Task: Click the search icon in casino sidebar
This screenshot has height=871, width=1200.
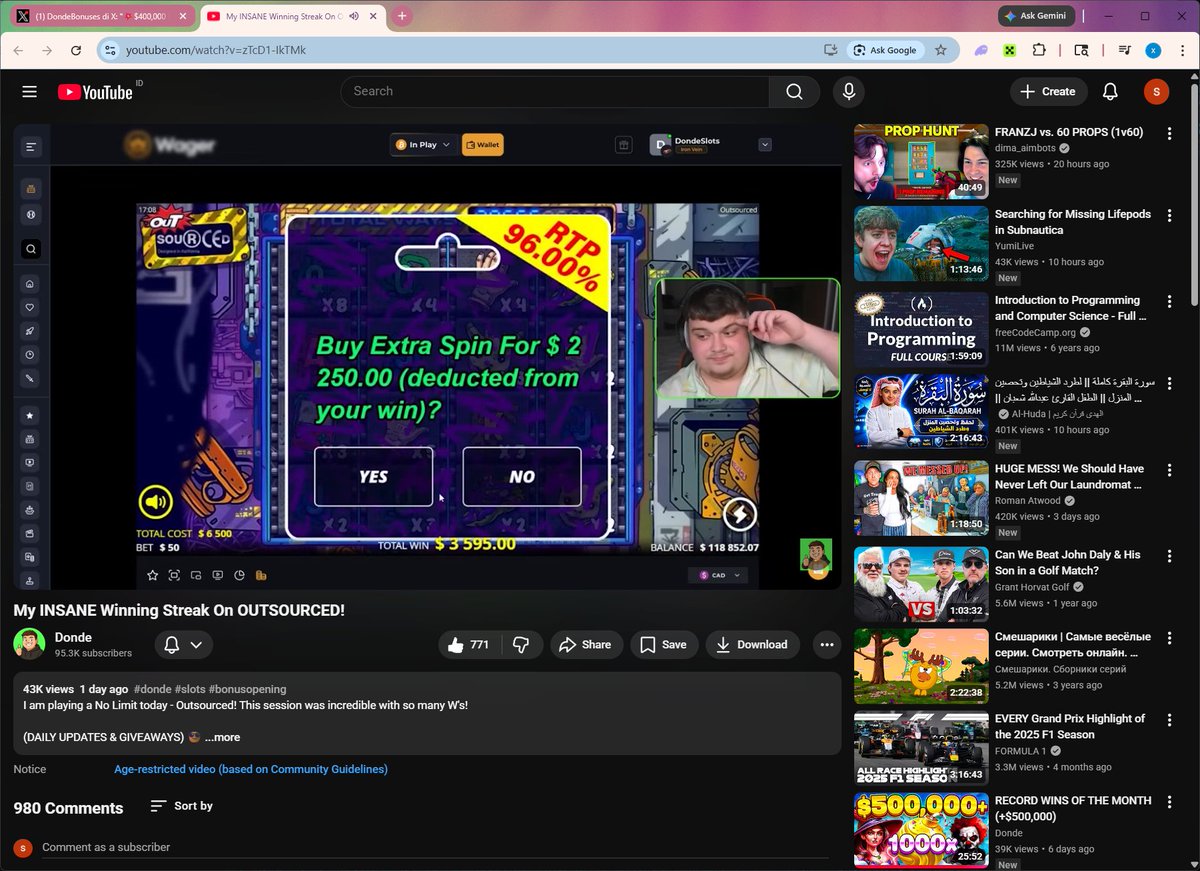Action: (x=31, y=249)
